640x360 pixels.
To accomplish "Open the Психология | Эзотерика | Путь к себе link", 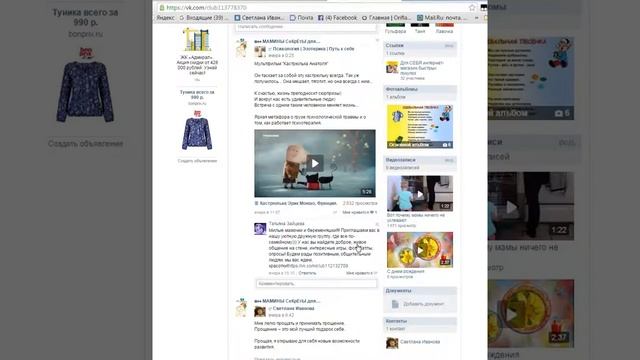I will pyautogui.click(x=313, y=49).
